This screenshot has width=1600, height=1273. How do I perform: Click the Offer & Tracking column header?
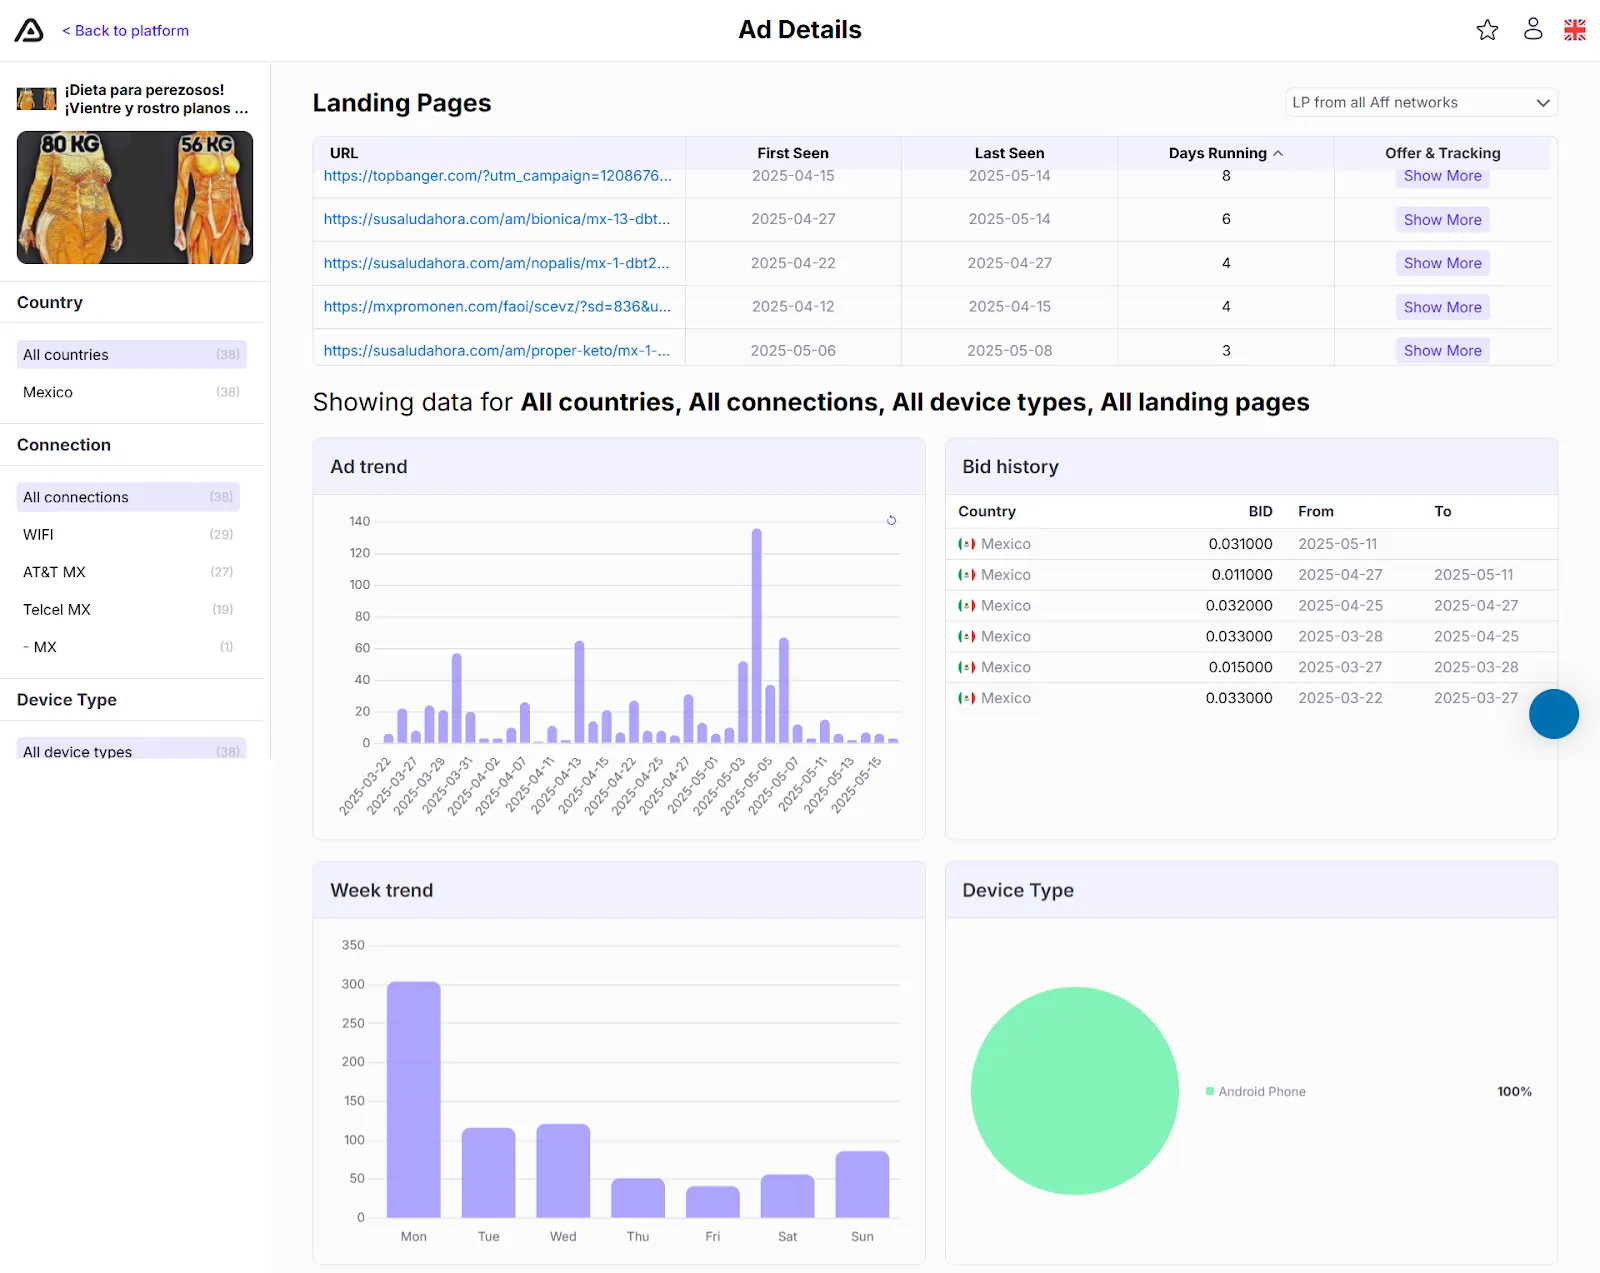click(1442, 153)
